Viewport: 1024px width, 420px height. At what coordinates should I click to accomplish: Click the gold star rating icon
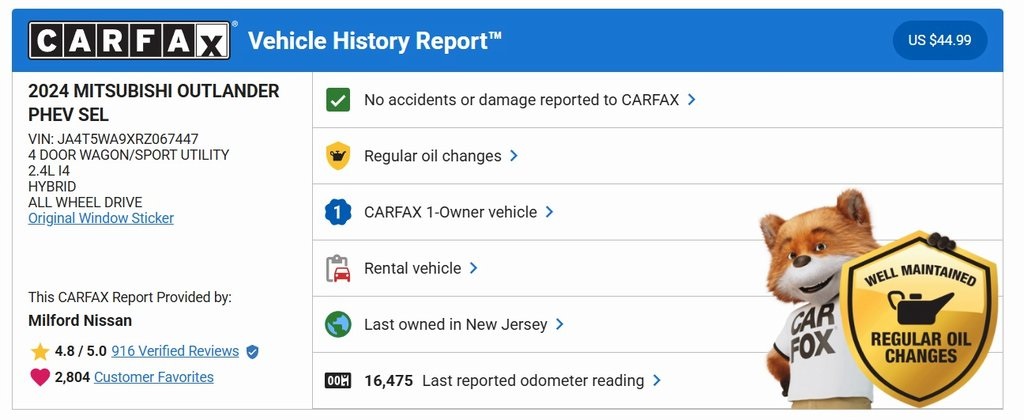click(40, 352)
